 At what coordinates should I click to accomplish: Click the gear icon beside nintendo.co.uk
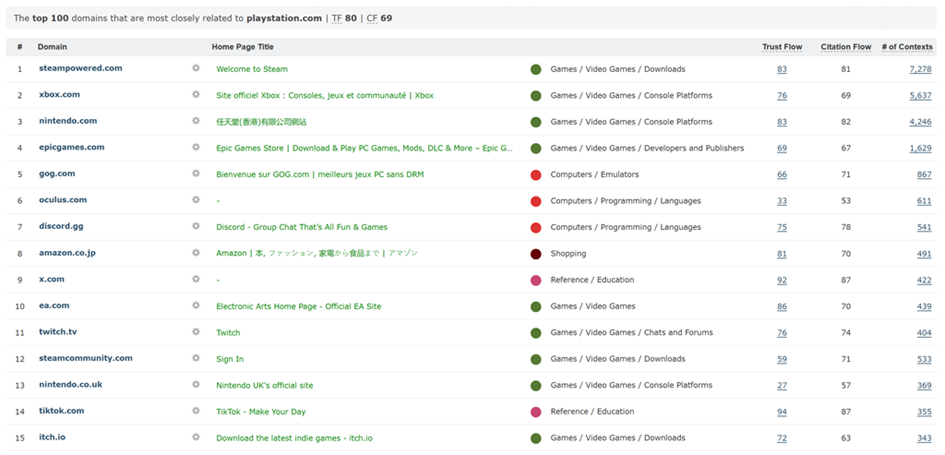196,384
